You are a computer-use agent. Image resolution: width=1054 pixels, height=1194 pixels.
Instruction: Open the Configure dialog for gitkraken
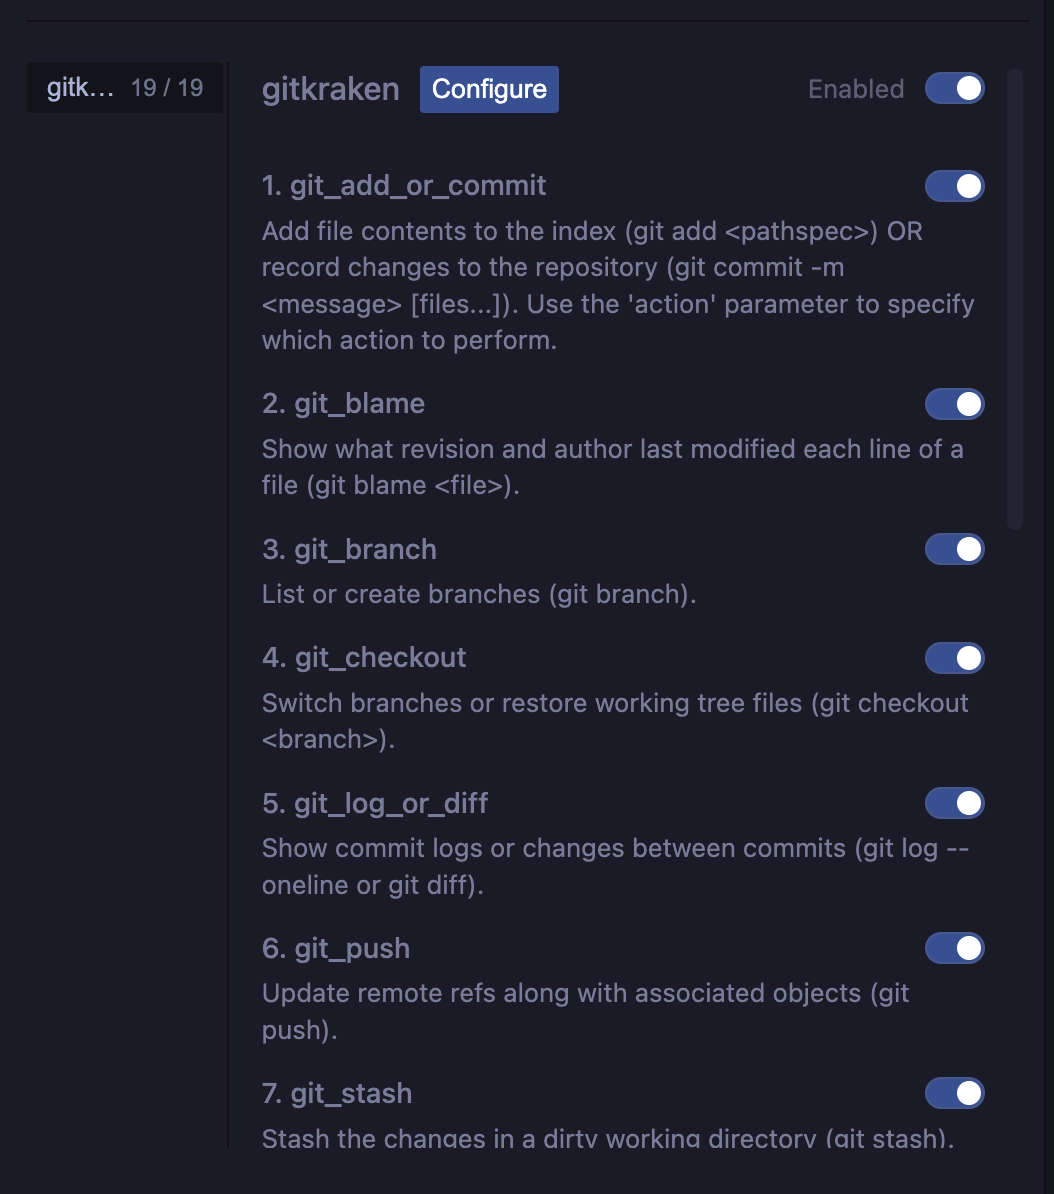[489, 89]
